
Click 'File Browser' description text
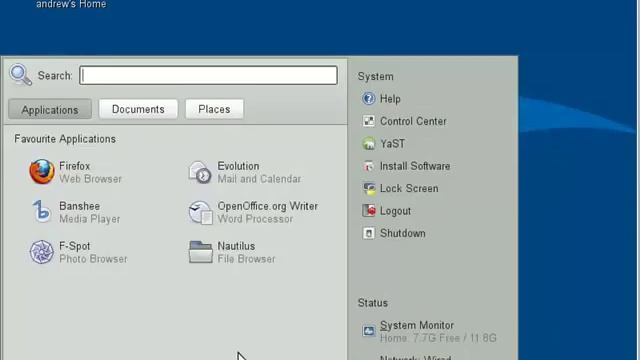(x=246, y=259)
